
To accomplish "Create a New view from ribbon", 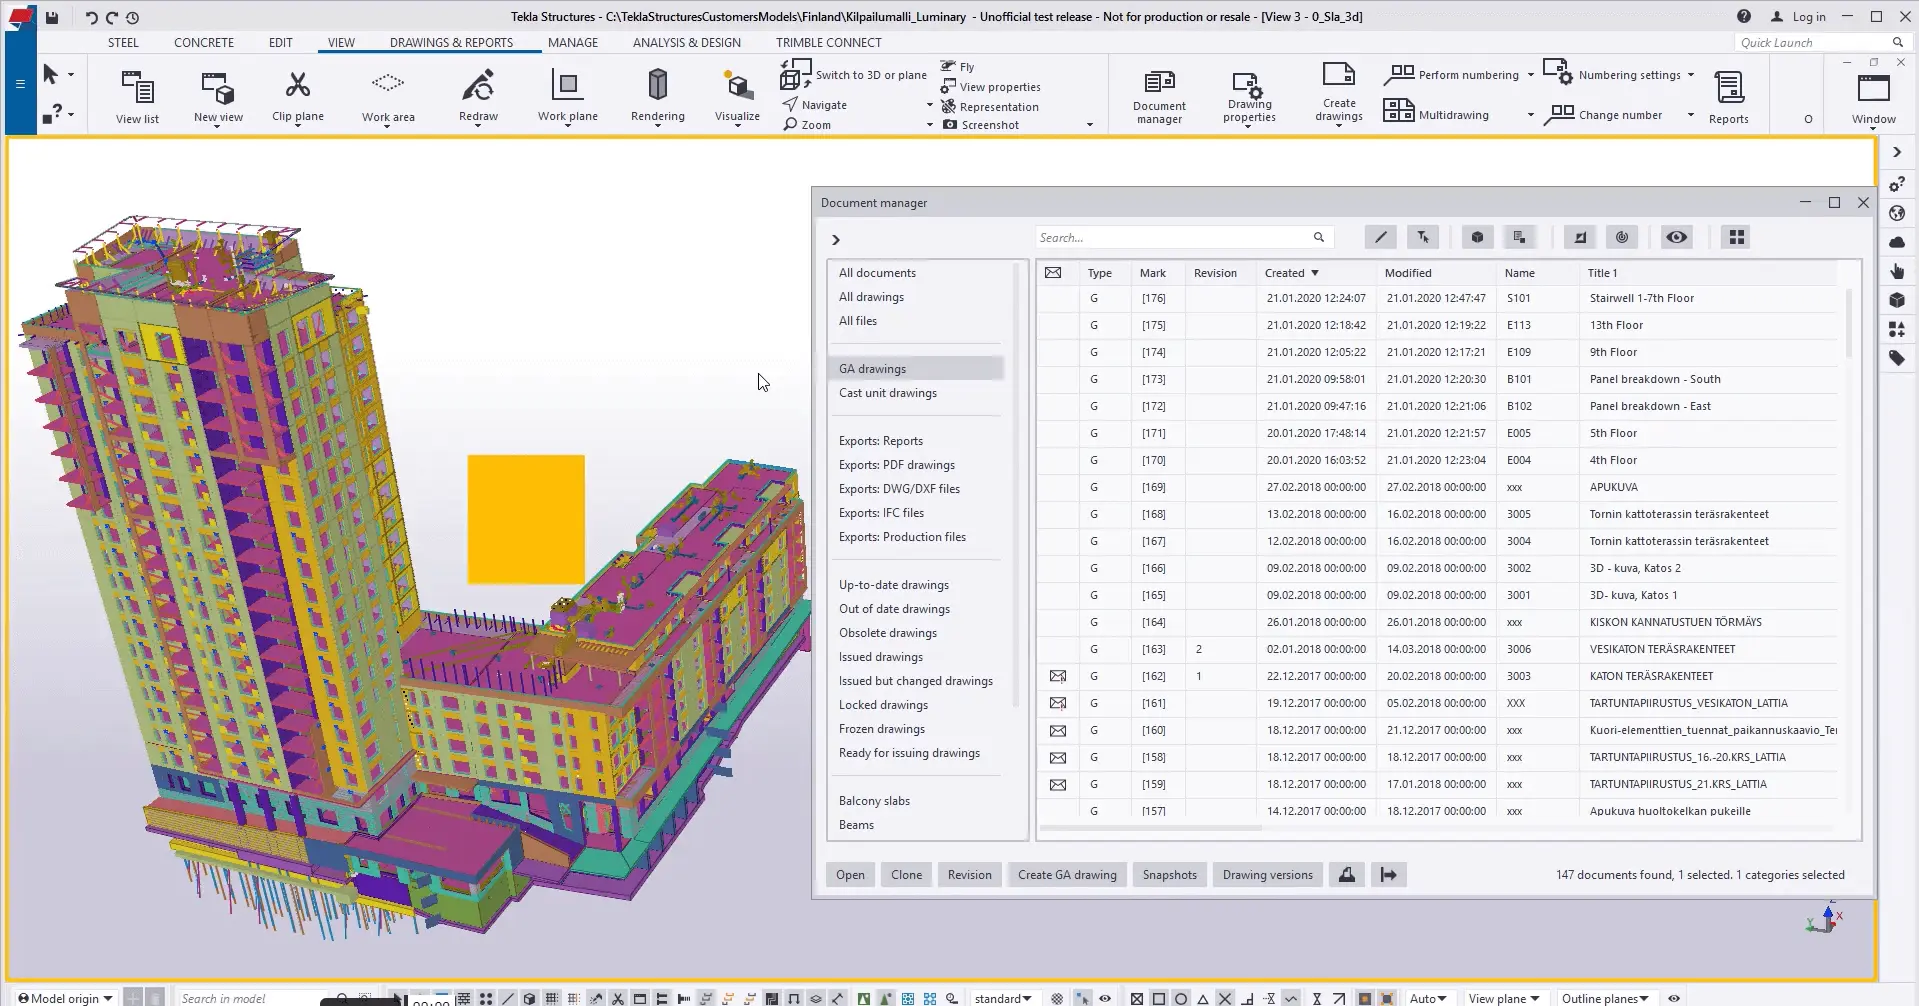I will click(218, 96).
